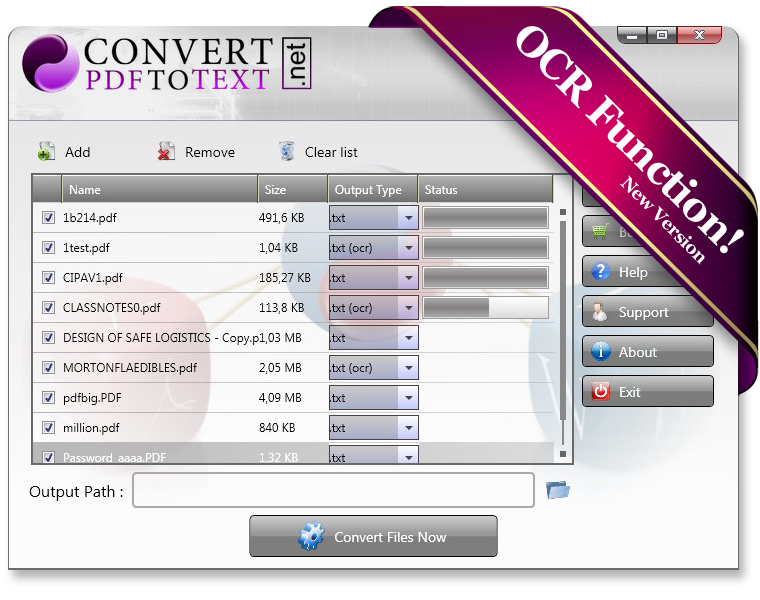The image size is (760, 600).
Task: Open output type dropdown for CLASSNOTES0.pdf
Action: 409,308
